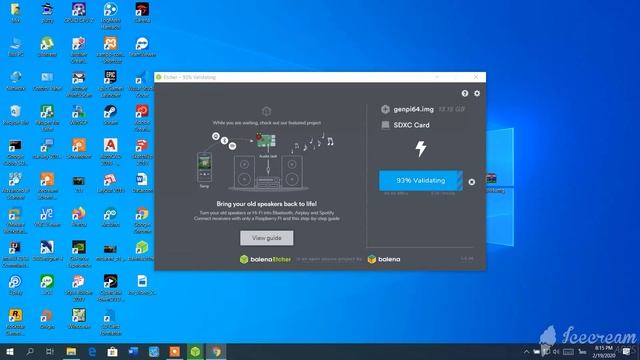Select the balenaEtcher green cube desktop shortcut
640x360 pixels.
point(142,251)
